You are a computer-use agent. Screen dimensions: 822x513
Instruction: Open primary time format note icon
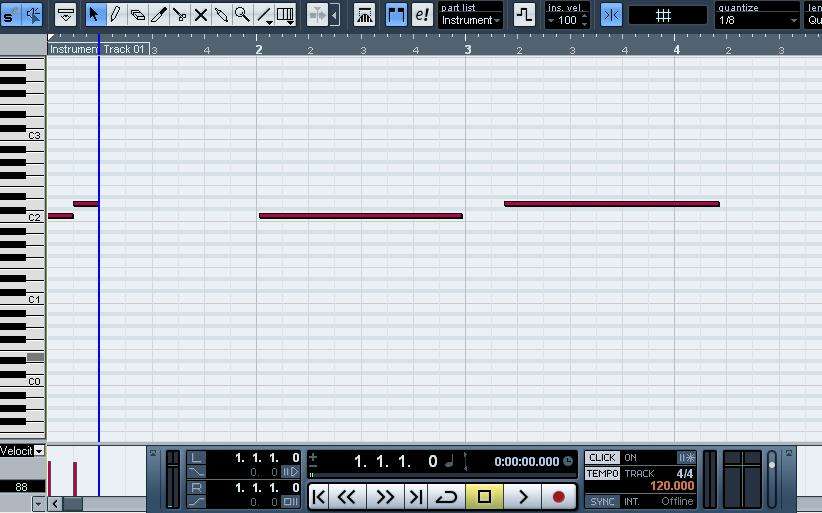point(449,462)
